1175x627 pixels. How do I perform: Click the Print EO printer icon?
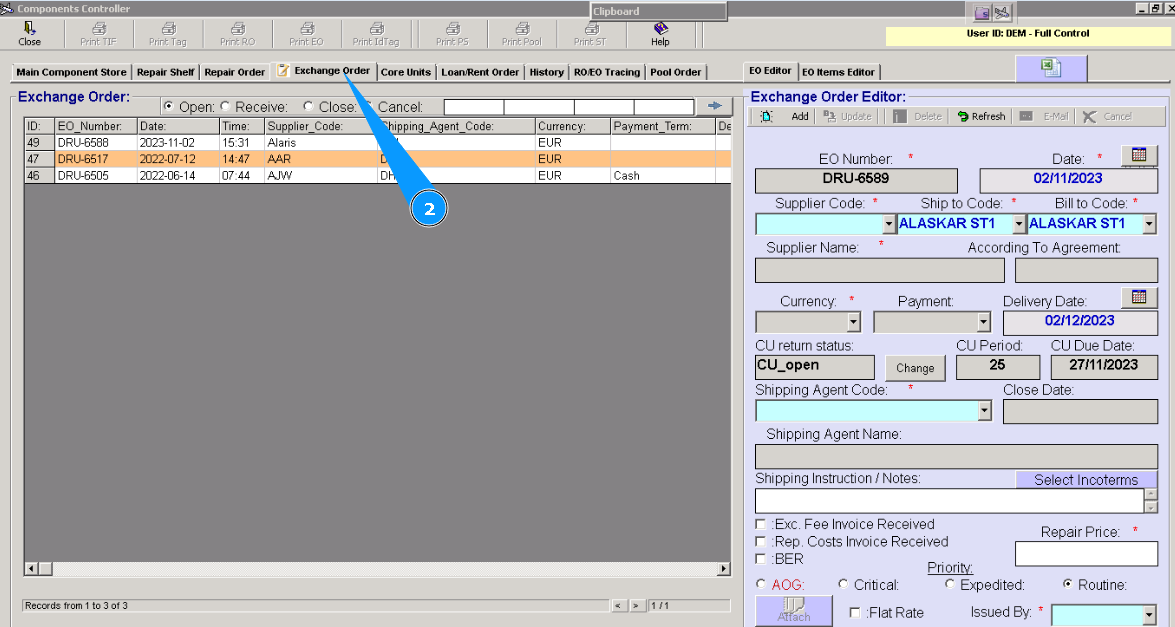[x=306, y=28]
